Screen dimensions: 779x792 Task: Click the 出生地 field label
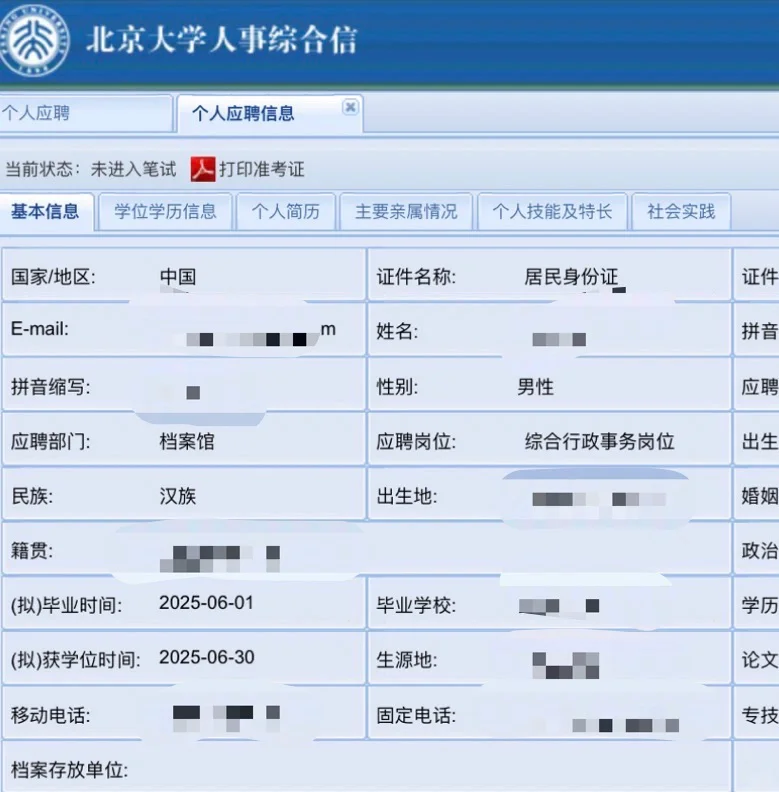coord(407,497)
